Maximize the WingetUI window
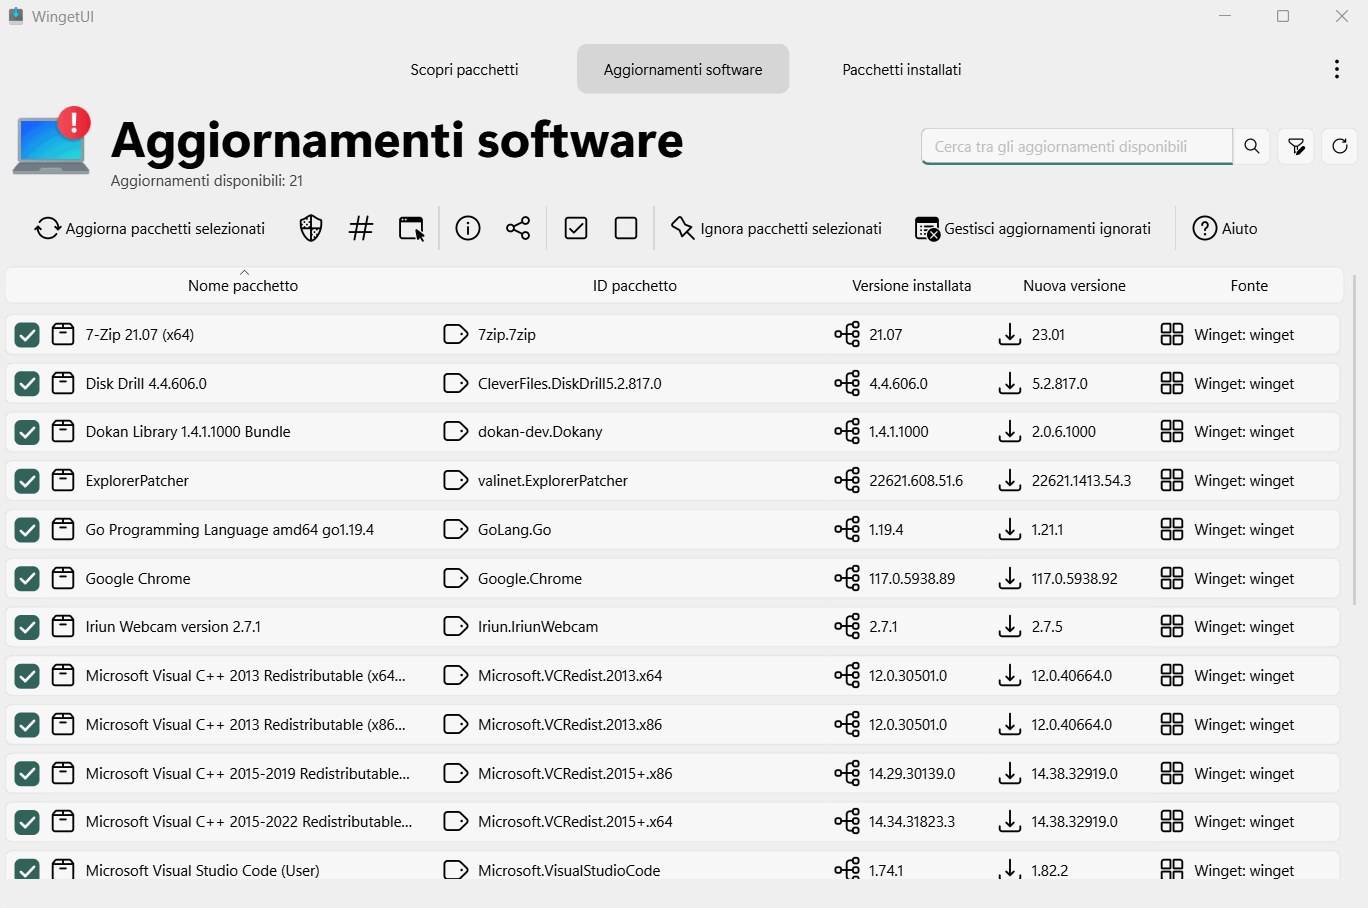Image resolution: width=1368 pixels, height=908 pixels. [1283, 16]
